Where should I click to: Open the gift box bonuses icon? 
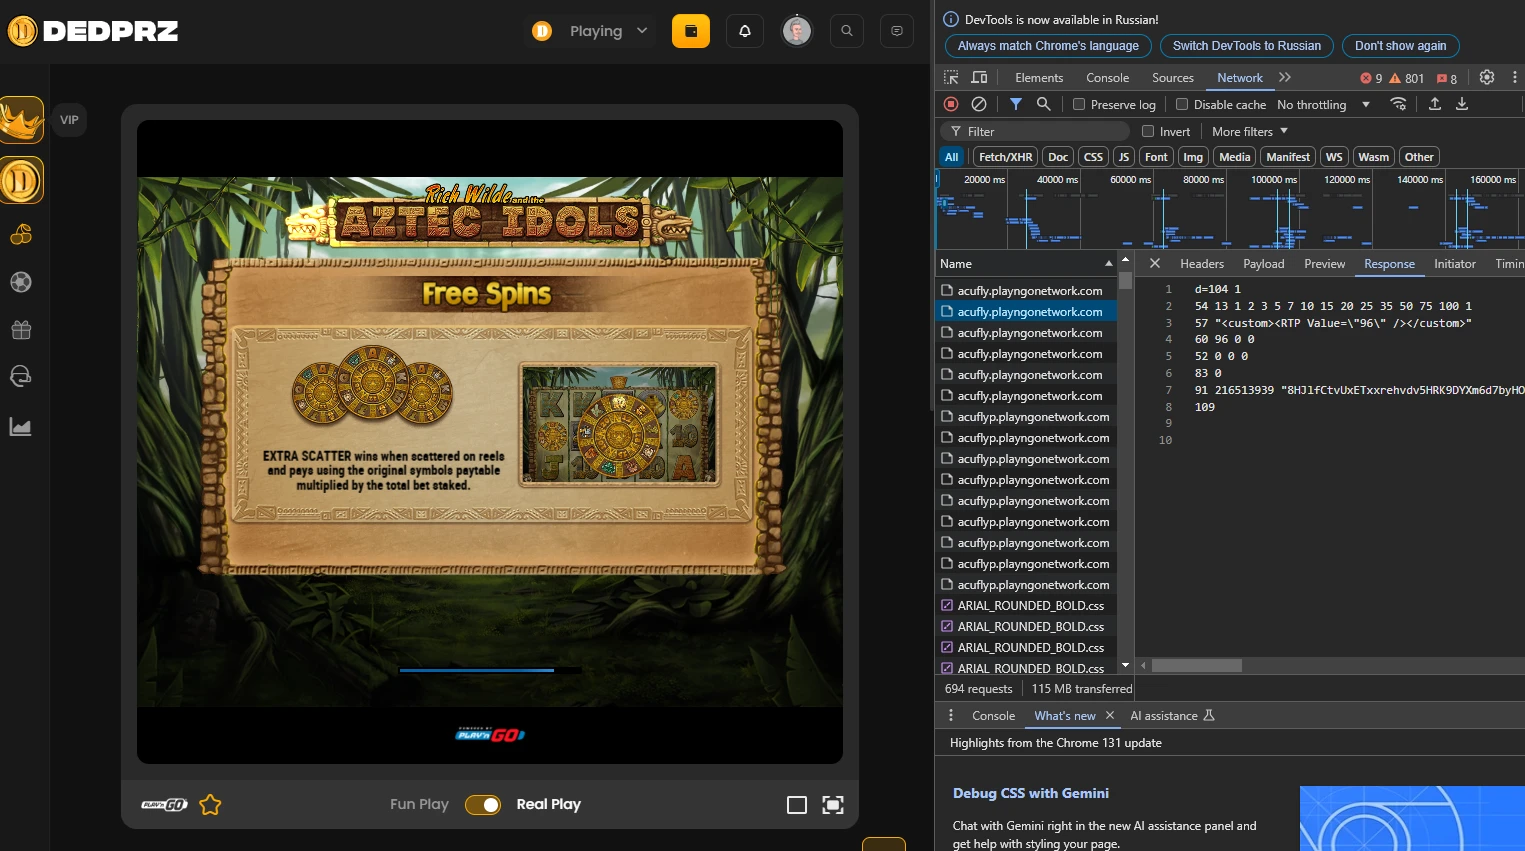pos(21,330)
